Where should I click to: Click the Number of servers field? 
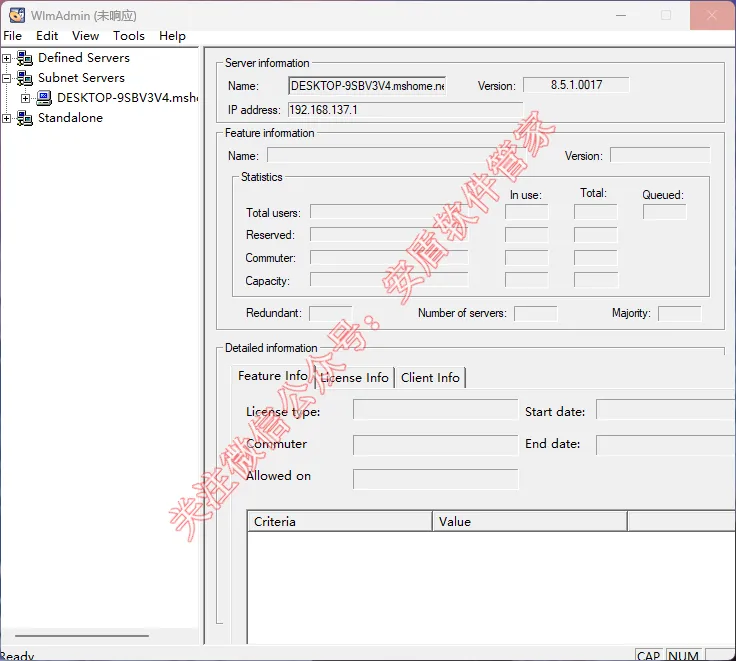[536, 313]
